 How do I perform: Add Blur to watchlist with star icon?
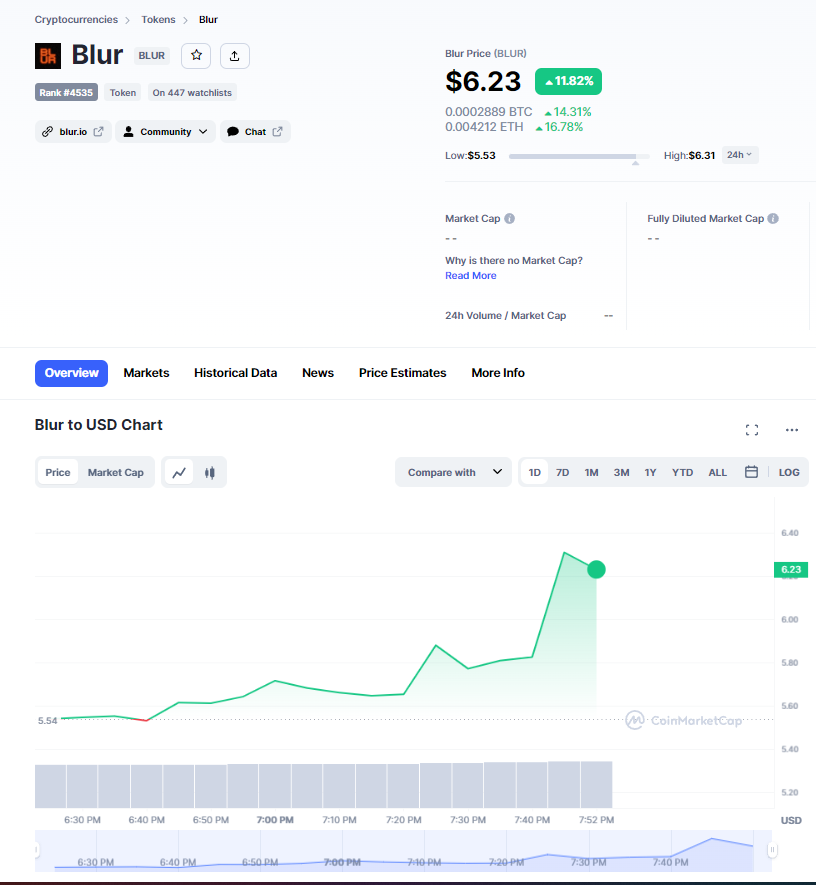(196, 56)
